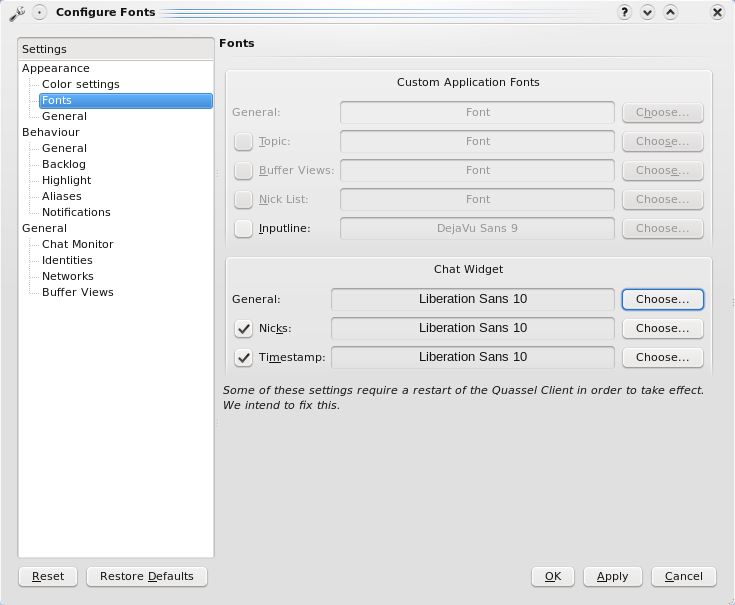This screenshot has height=605, width=735.
Task: Select Behaviour category in tree
Action: coord(51,132)
